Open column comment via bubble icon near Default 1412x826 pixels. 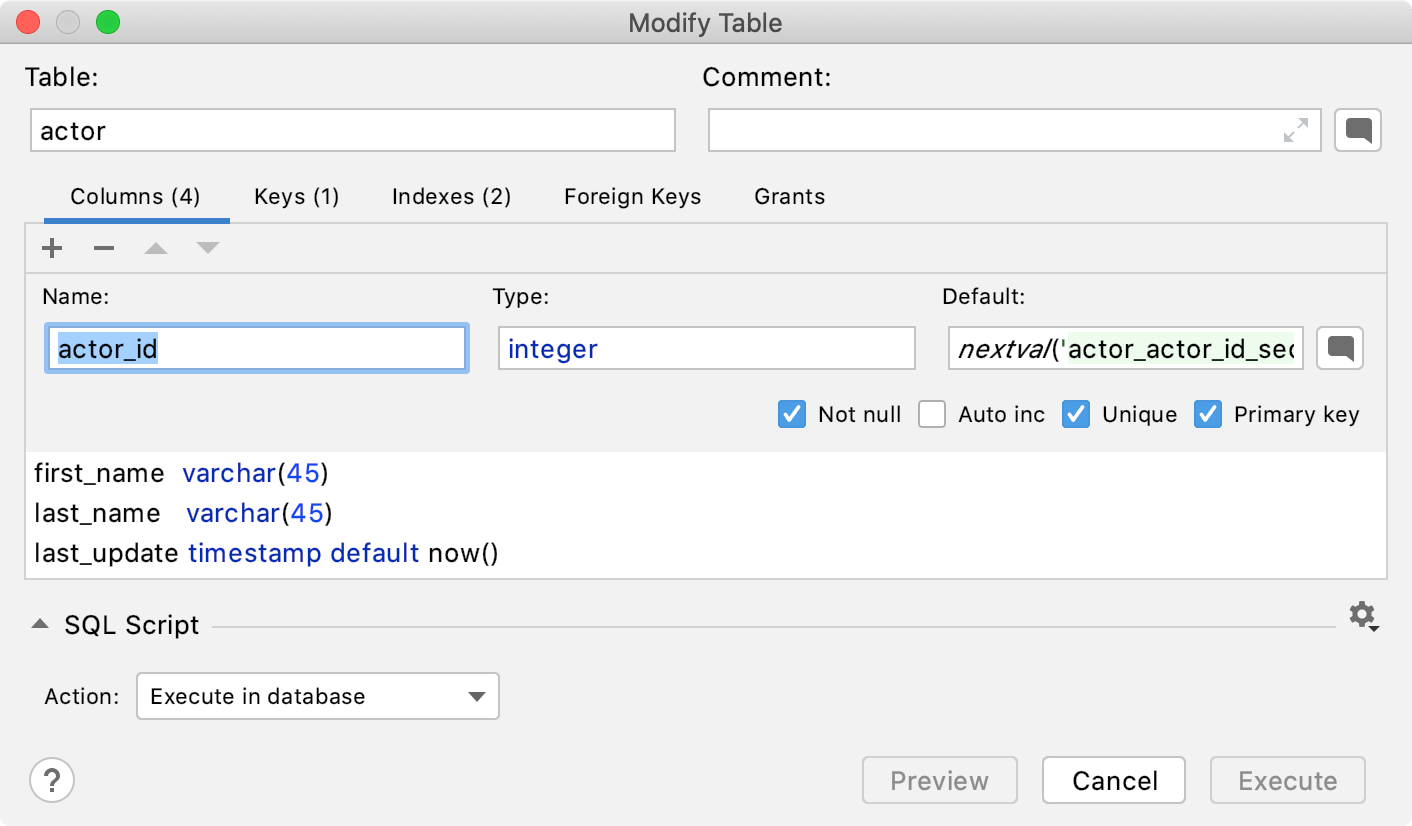tap(1339, 348)
